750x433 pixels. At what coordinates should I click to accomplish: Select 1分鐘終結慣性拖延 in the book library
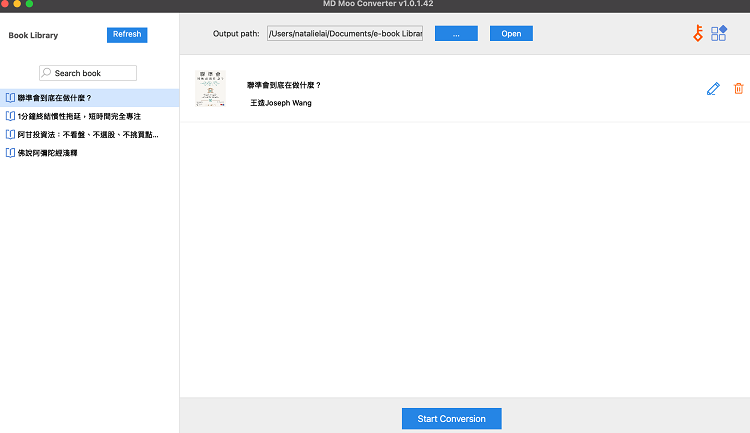click(79, 116)
